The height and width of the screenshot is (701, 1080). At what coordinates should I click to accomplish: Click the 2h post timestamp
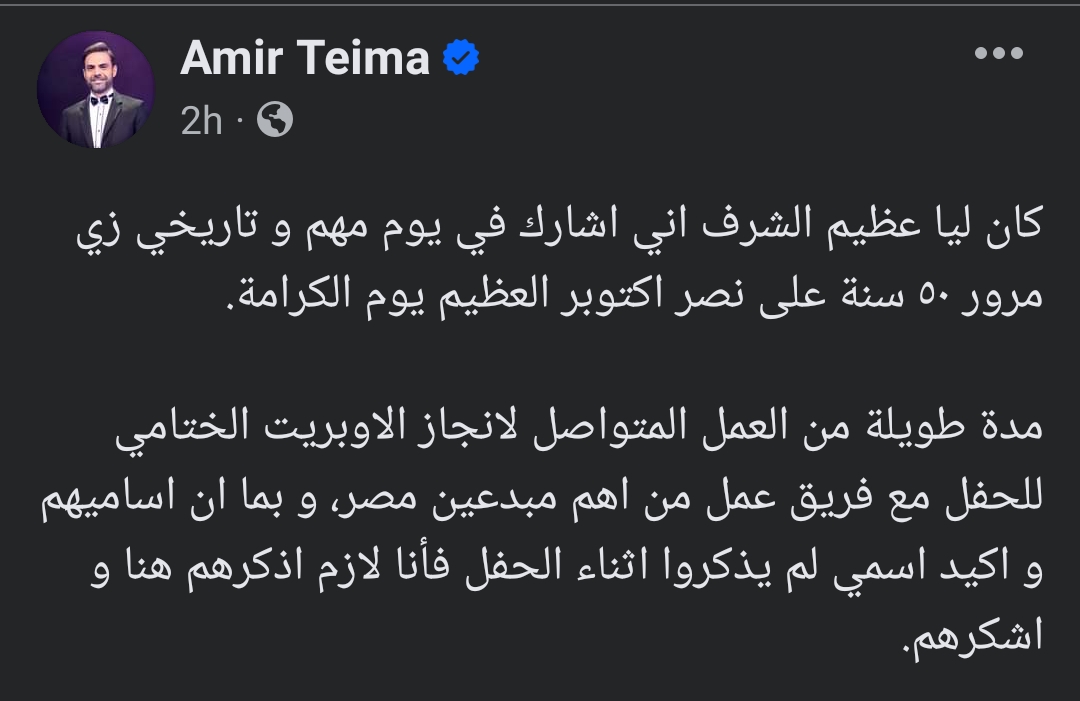point(201,121)
